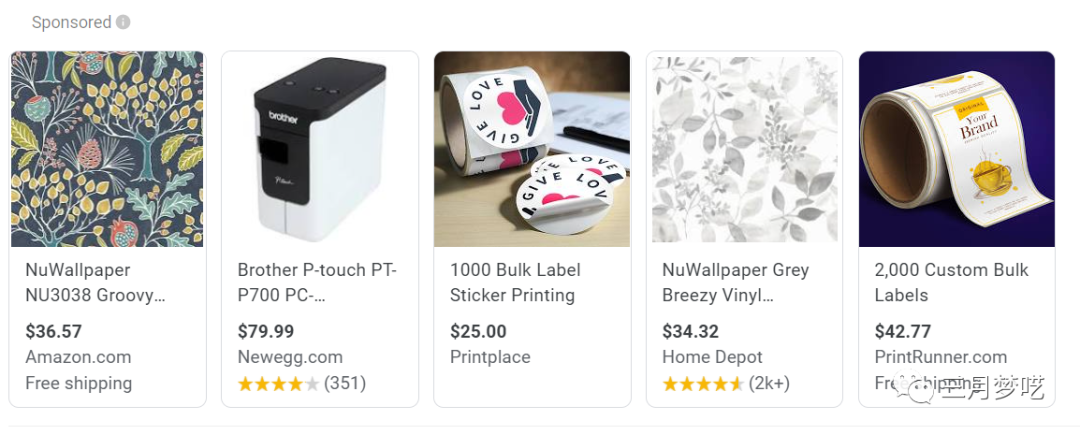Click the $79.99 price on Brother printer
The width and height of the screenshot is (1080, 435).
pyautogui.click(x=266, y=331)
